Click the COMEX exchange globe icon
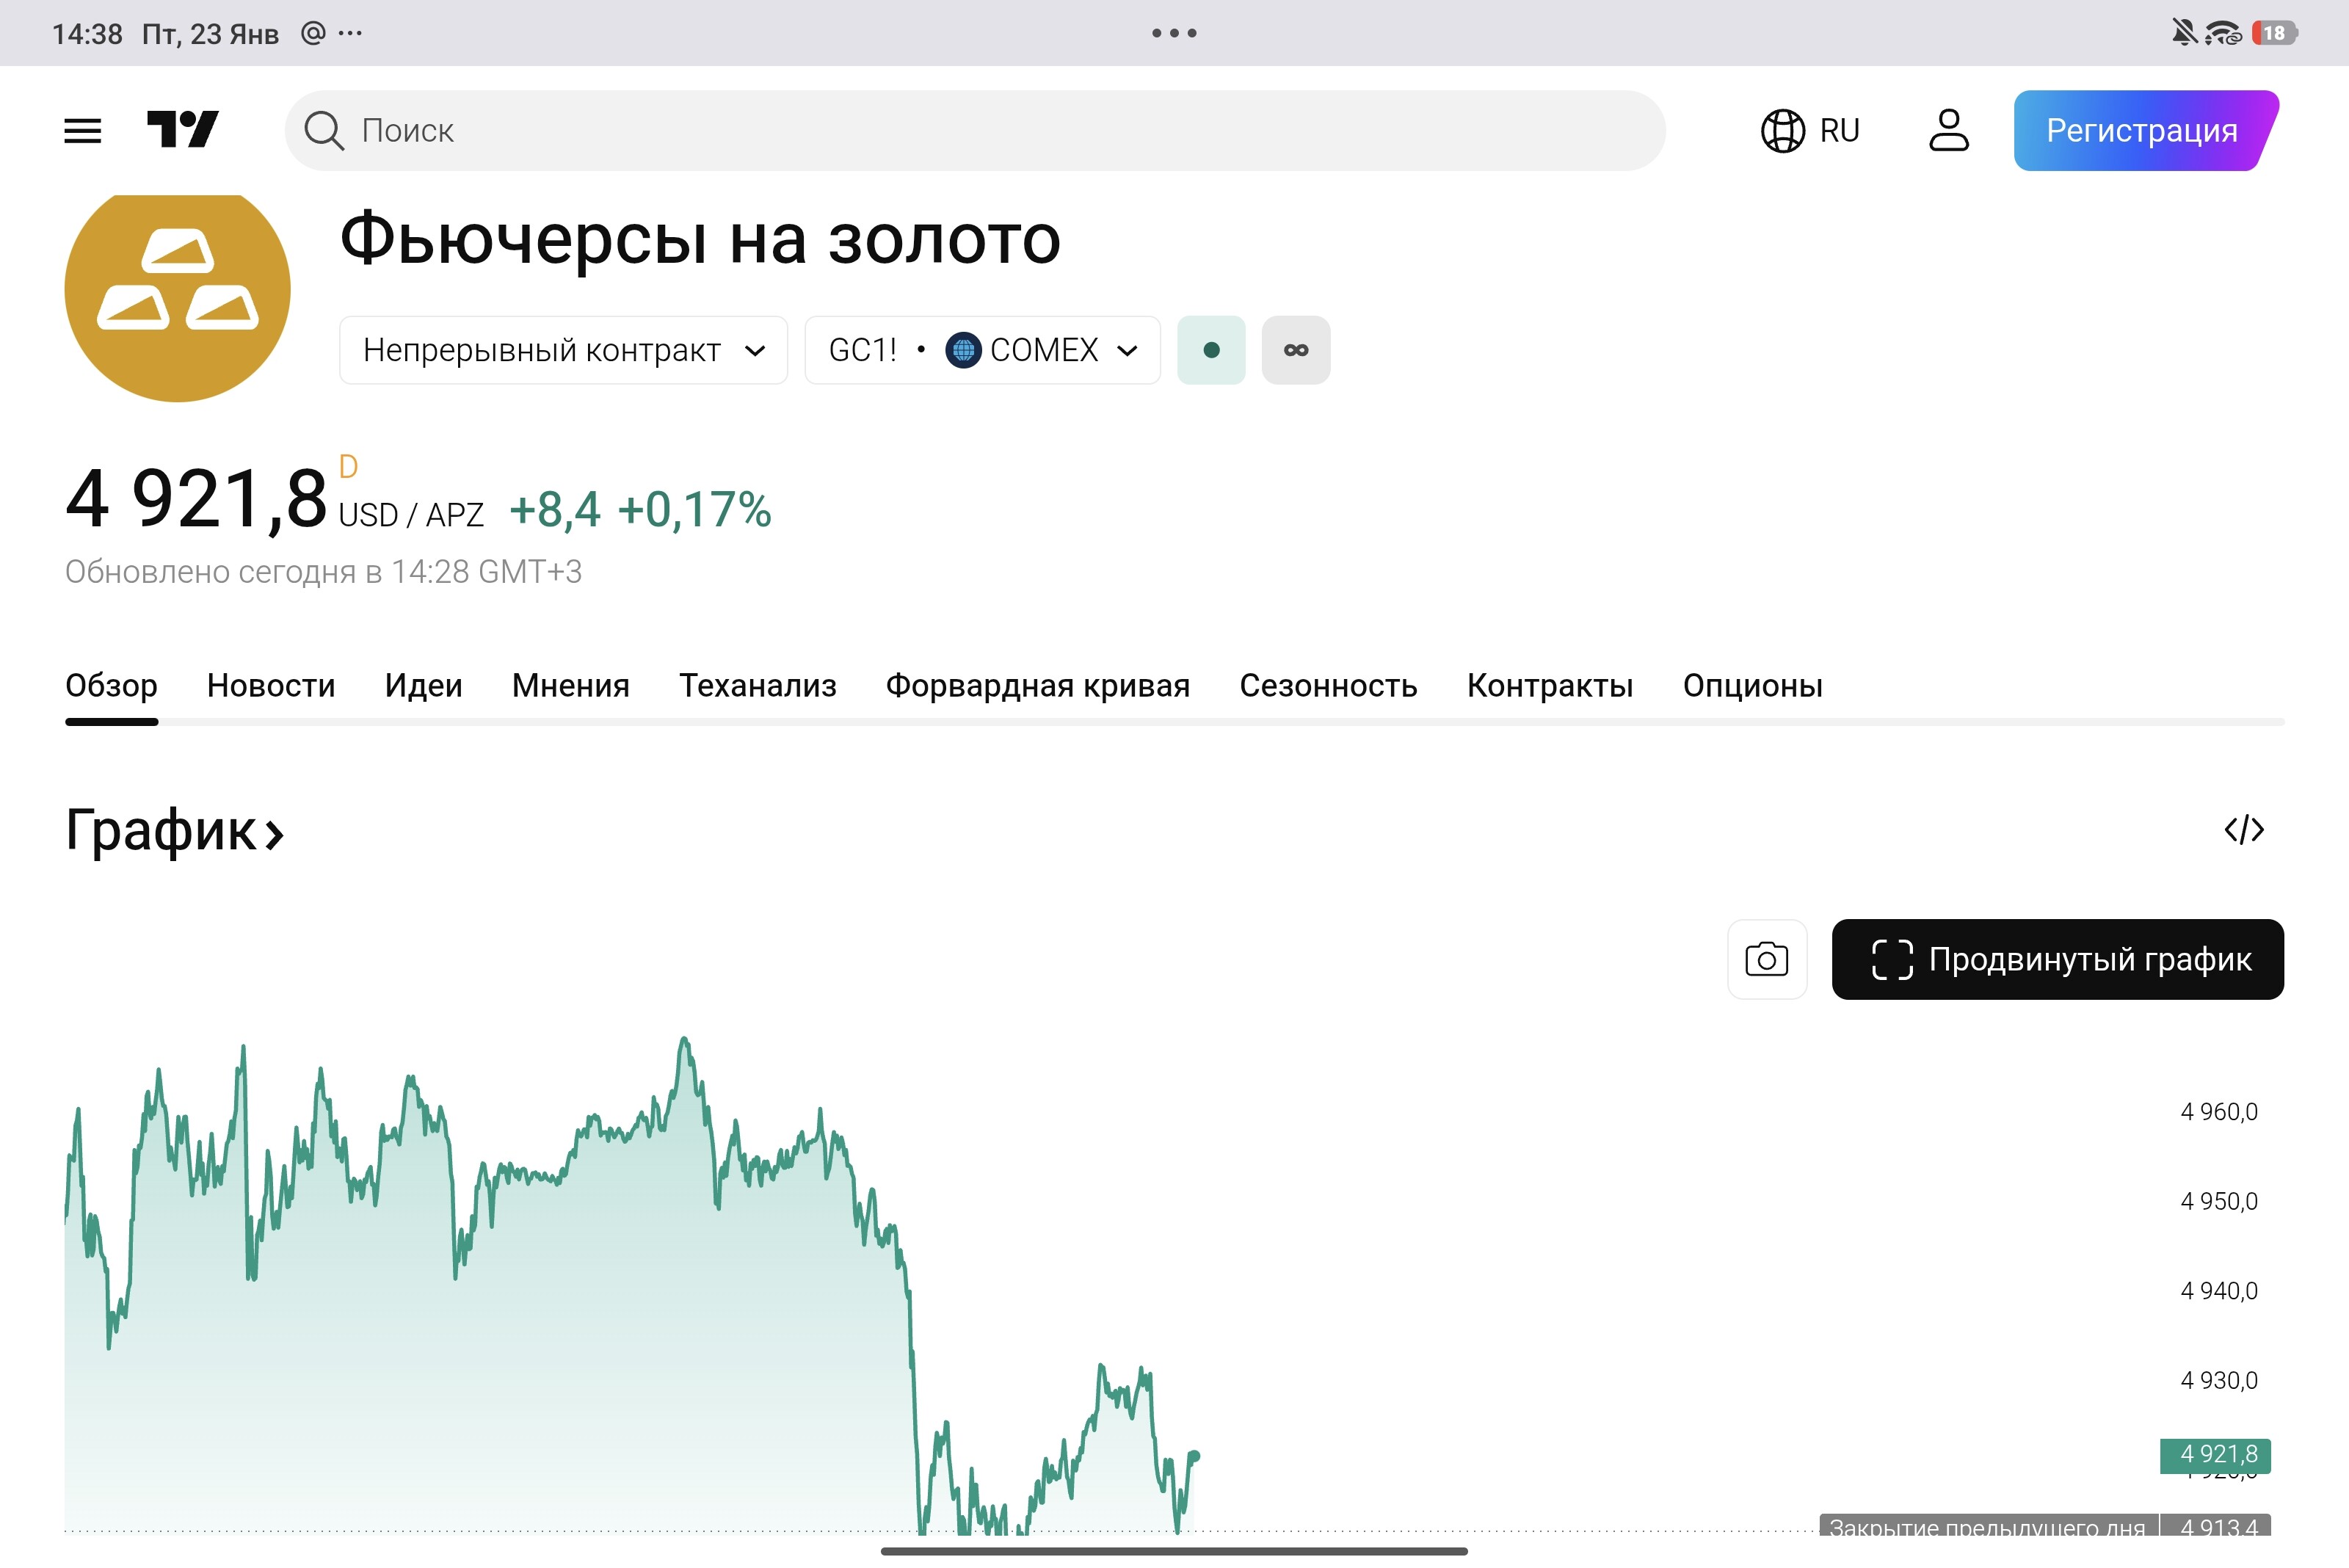This screenshot has height=1568, width=2349. click(x=962, y=350)
